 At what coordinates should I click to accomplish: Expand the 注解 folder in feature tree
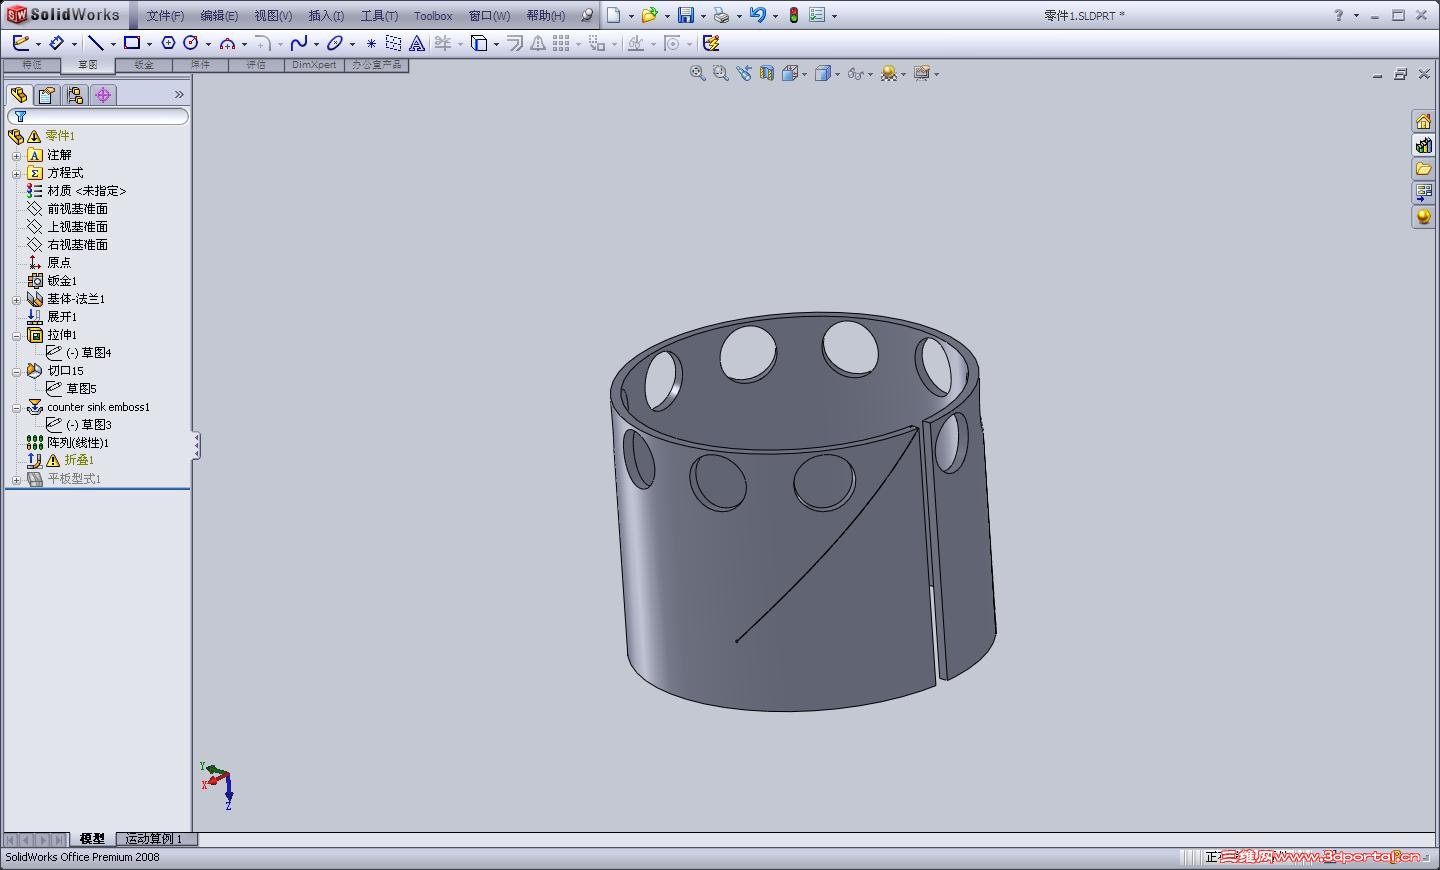click(16, 155)
